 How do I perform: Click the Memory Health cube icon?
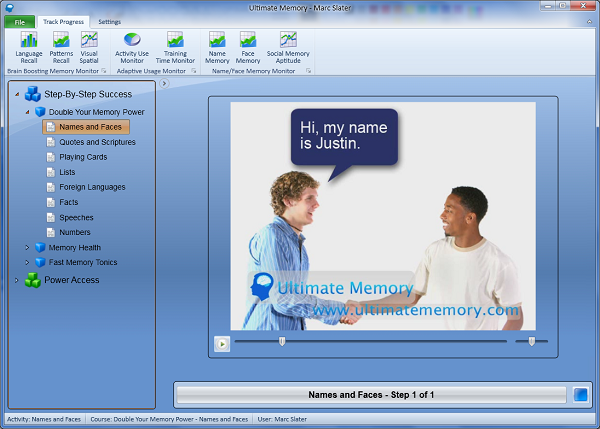click(x=40, y=248)
